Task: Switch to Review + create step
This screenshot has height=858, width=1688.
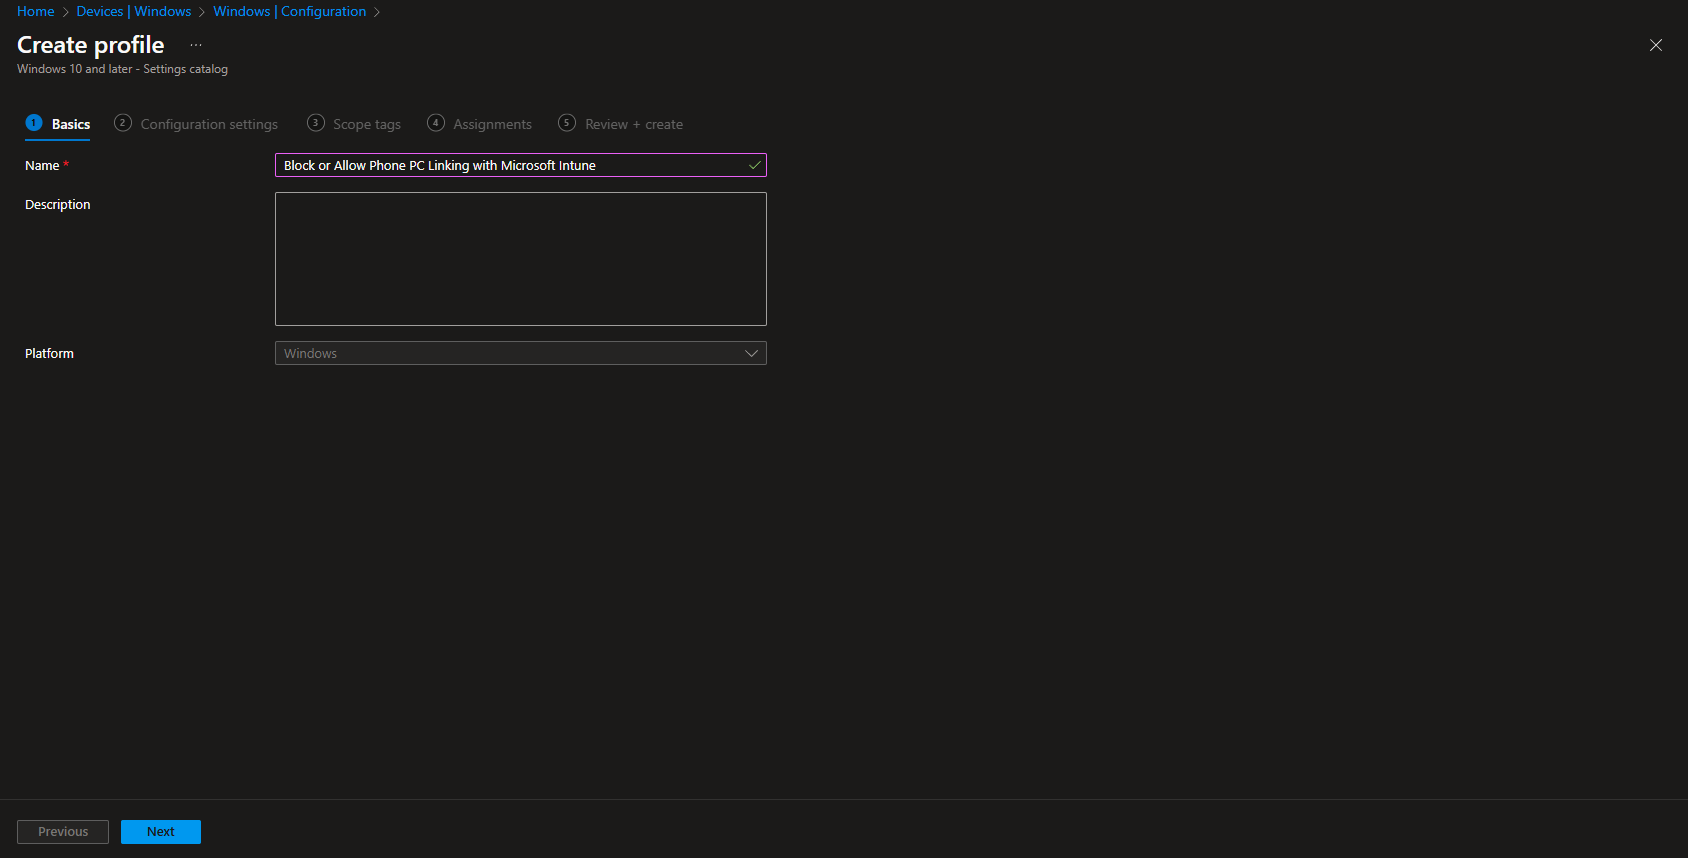Action: pyautogui.click(x=621, y=124)
